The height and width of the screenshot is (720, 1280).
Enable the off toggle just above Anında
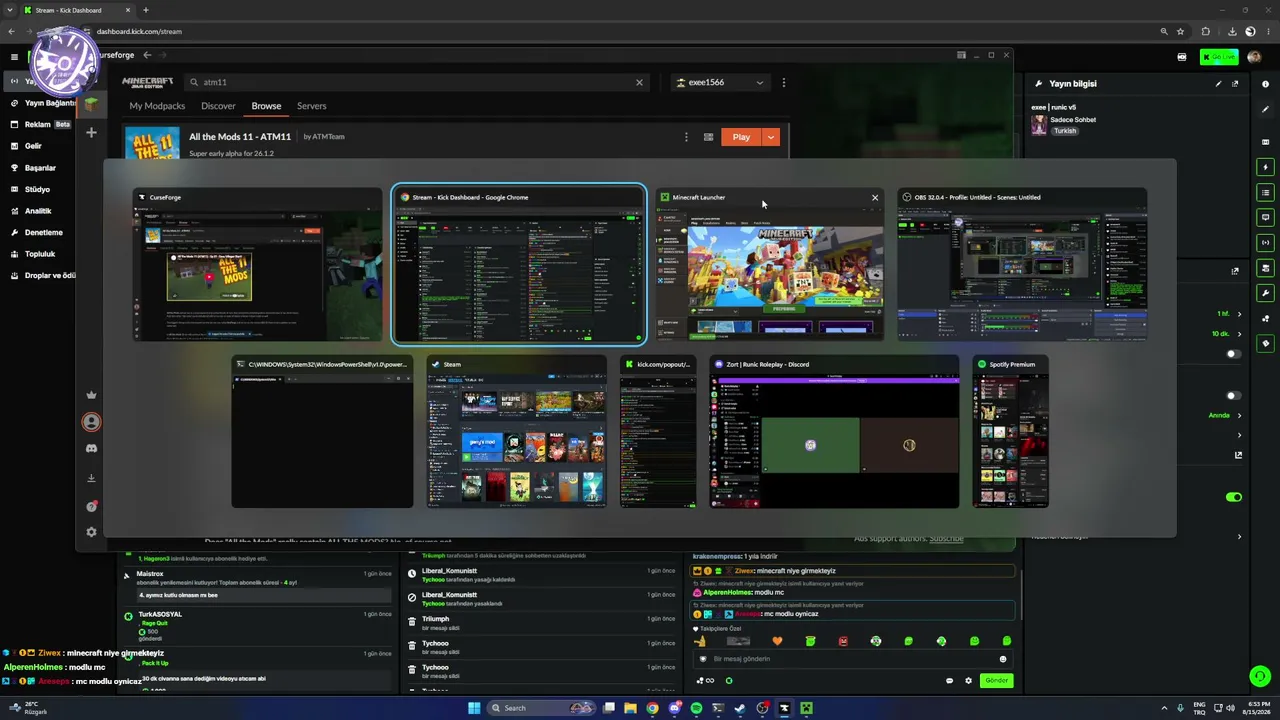point(1234,396)
